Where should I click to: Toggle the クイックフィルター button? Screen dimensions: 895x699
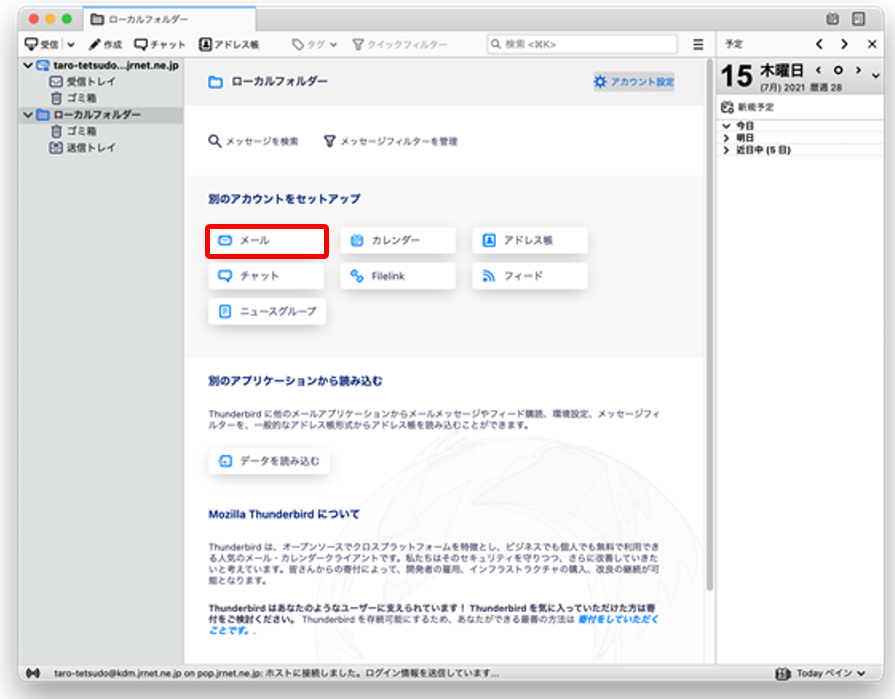(400, 44)
